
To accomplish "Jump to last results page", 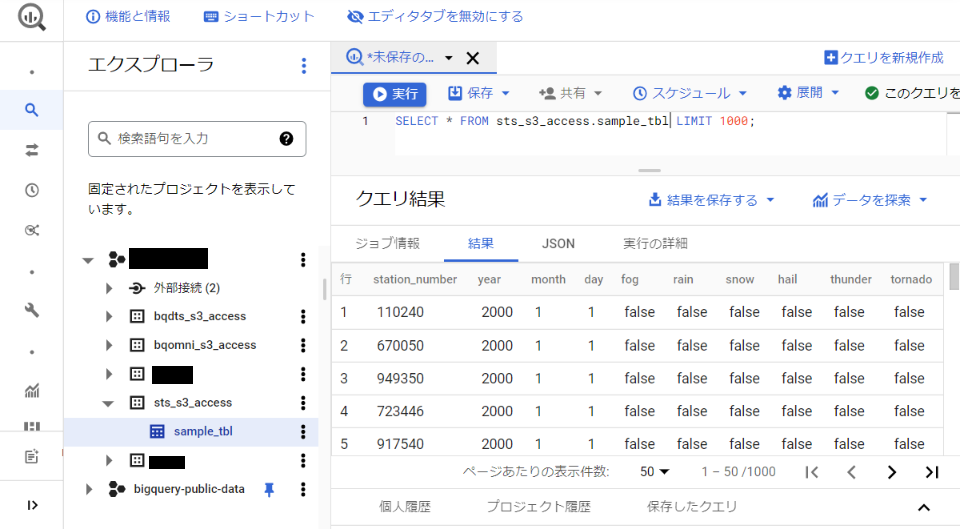I will pyautogui.click(x=931, y=472).
